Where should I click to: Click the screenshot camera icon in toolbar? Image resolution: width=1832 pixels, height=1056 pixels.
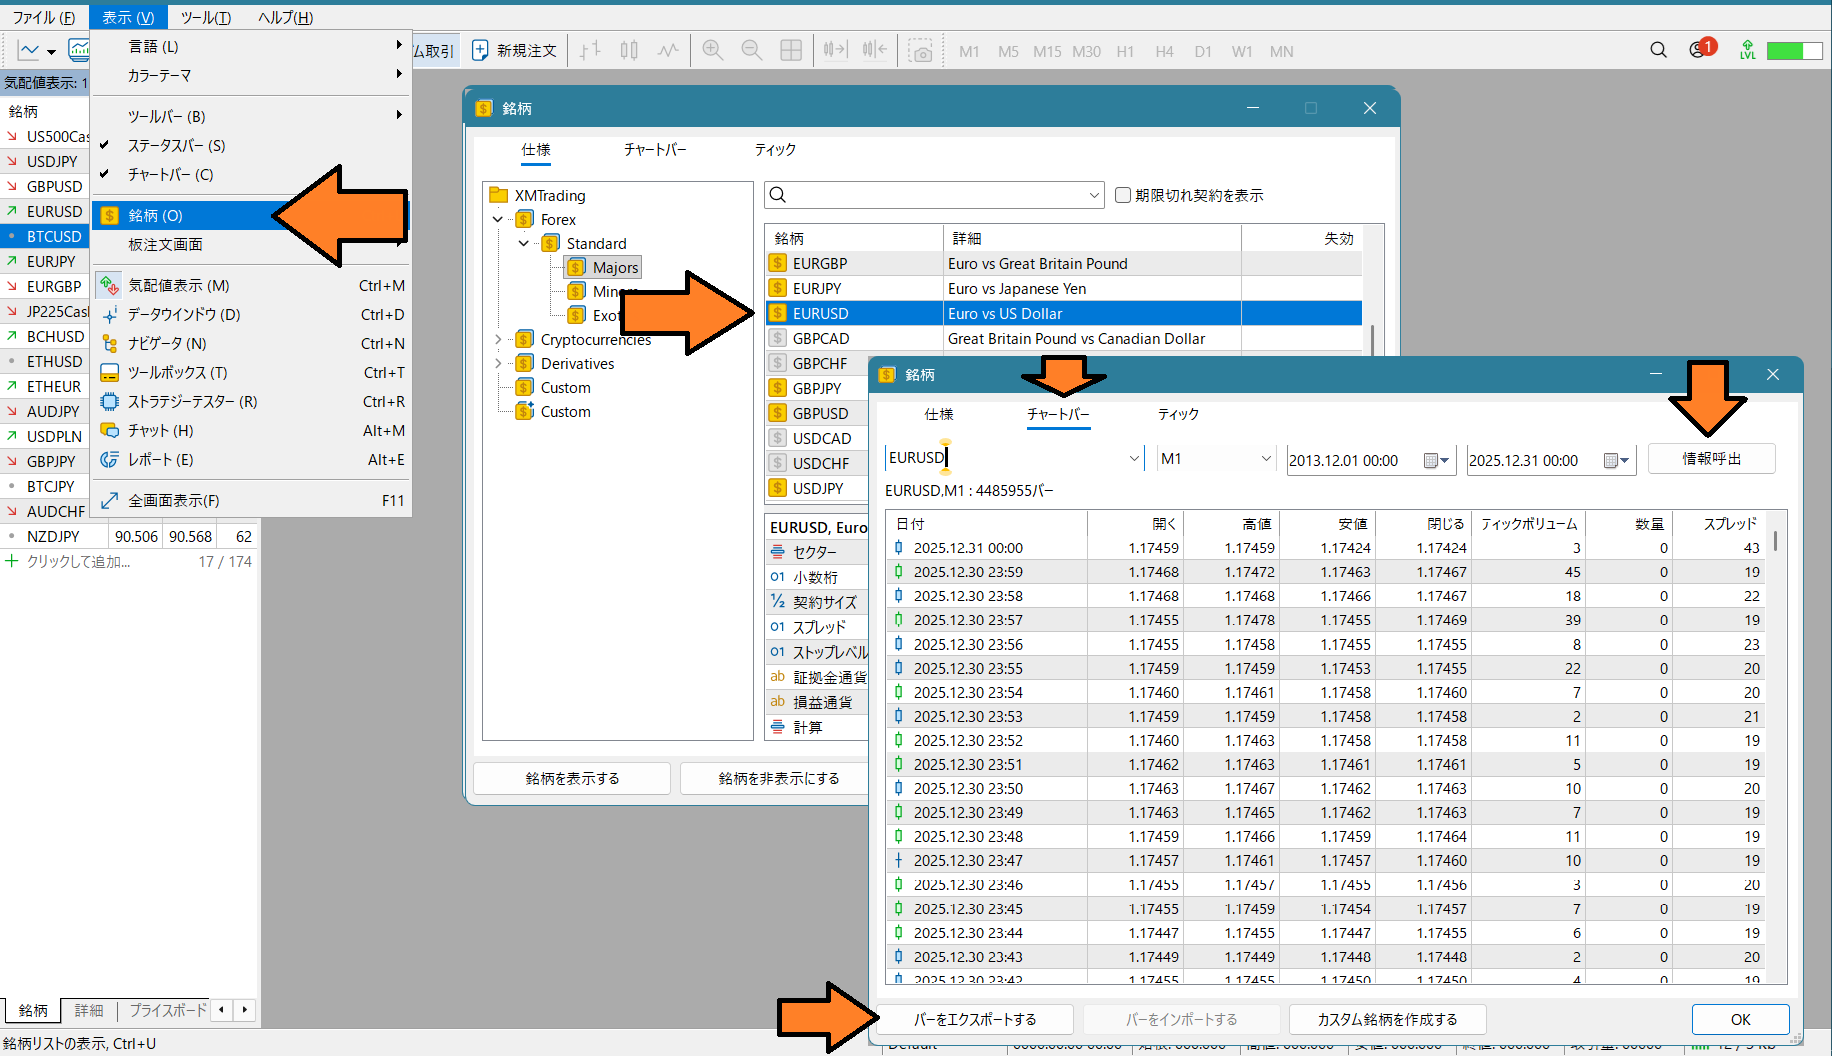[x=921, y=51]
